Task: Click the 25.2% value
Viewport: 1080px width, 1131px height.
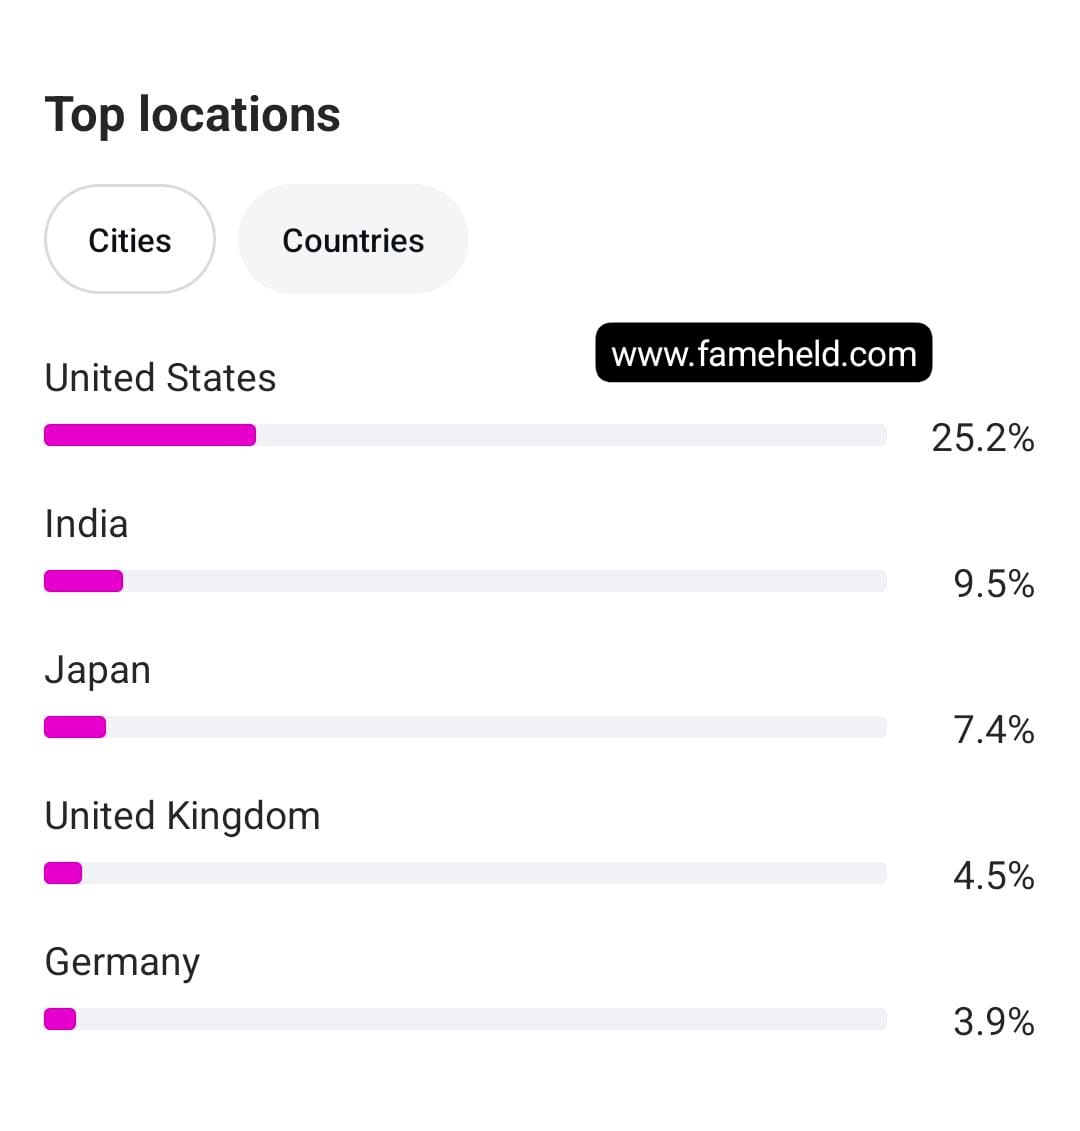Action: point(982,438)
